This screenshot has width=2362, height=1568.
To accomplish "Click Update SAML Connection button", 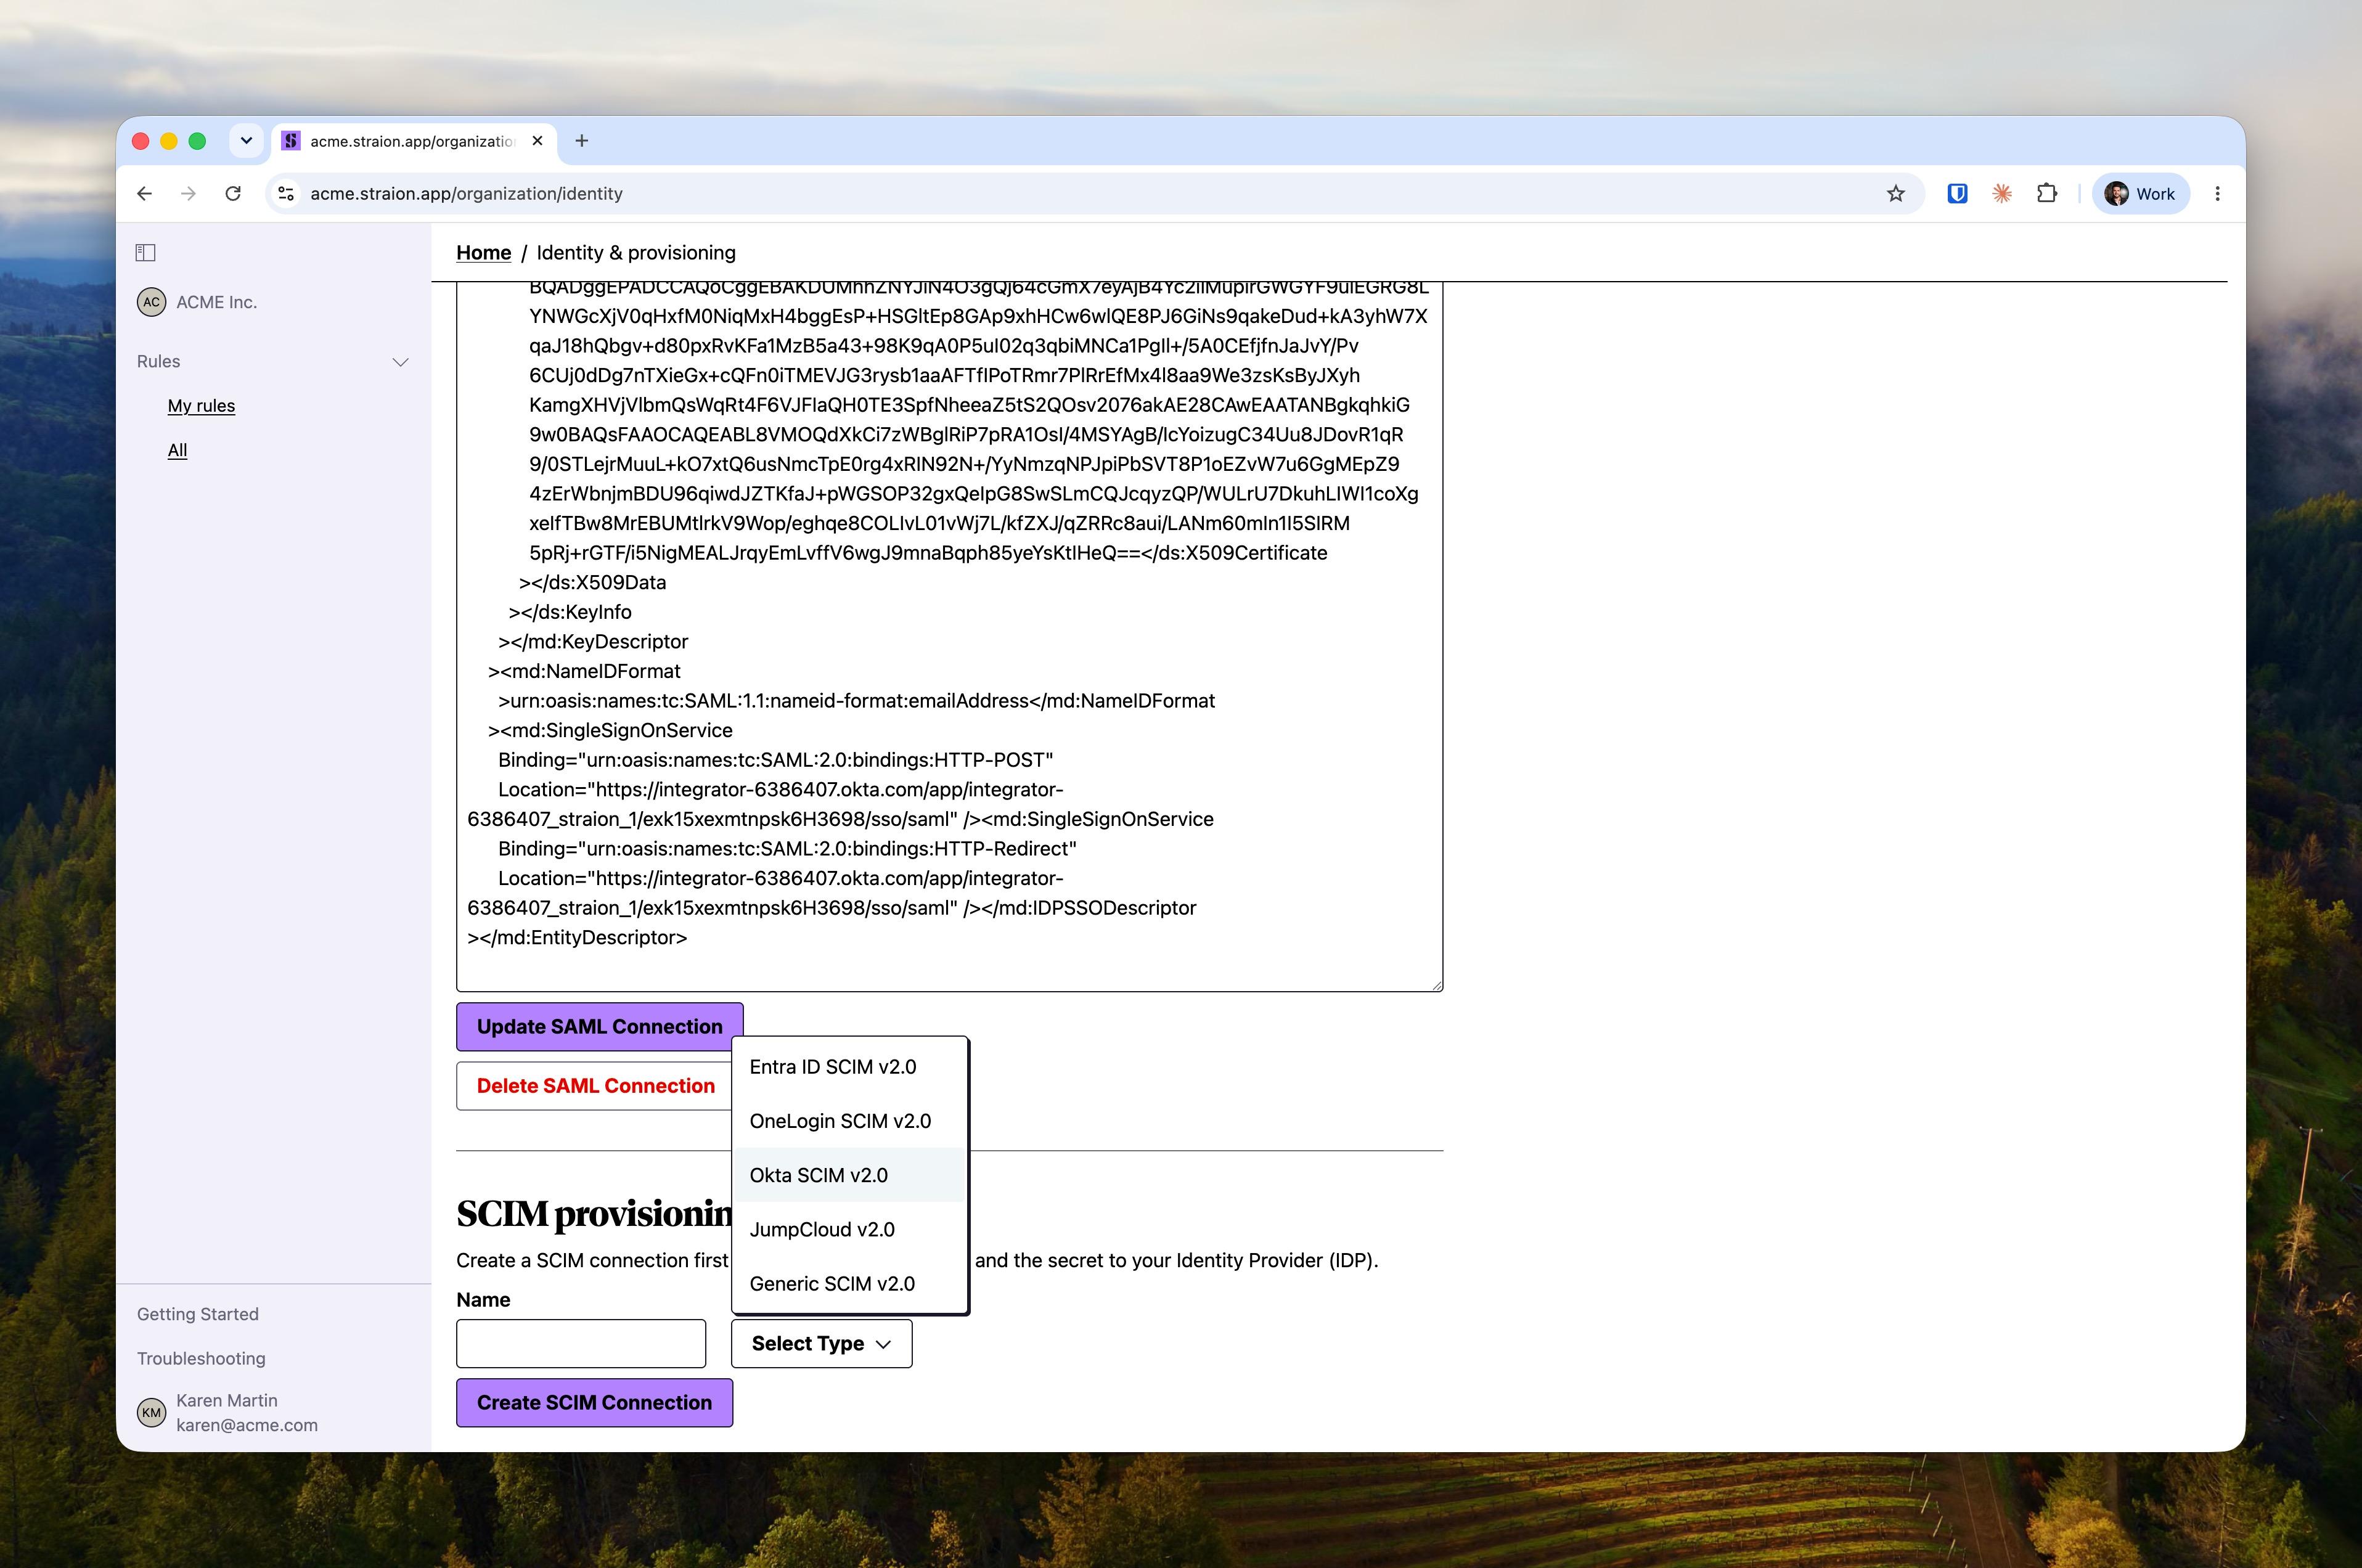I will 599,1027.
